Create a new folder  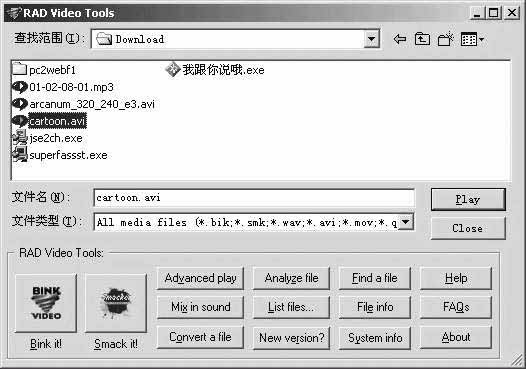click(x=445, y=39)
